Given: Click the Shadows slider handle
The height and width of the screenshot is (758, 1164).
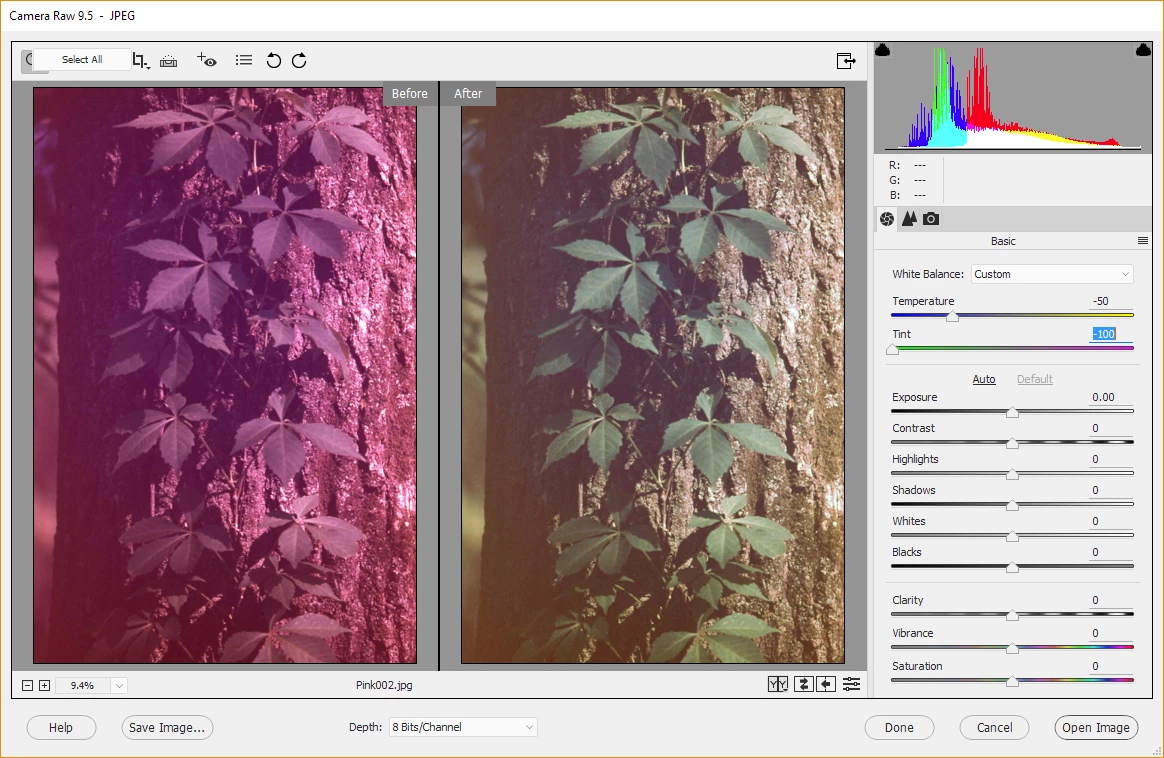Looking at the screenshot, I should (1012, 506).
